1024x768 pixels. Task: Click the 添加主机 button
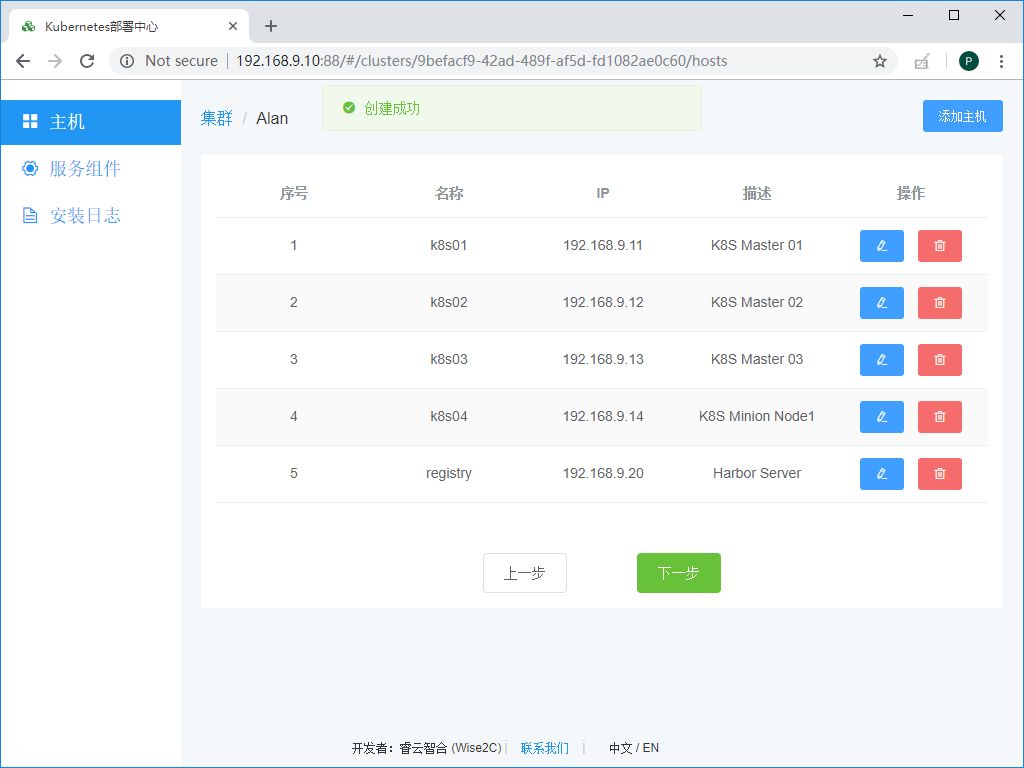[963, 116]
